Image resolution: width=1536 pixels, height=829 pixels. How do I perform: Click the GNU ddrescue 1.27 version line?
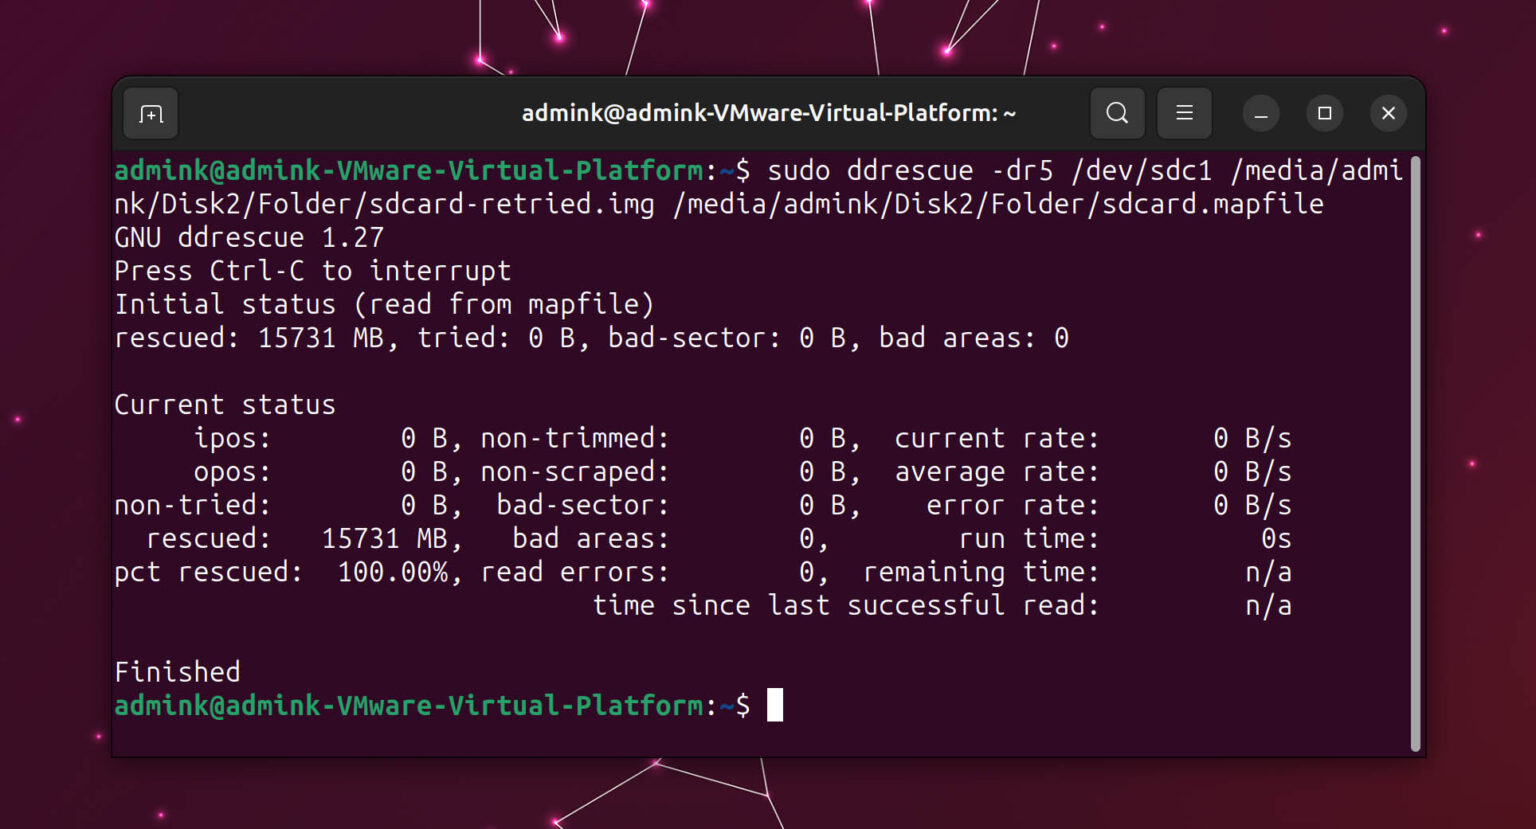(x=249, y=237)
